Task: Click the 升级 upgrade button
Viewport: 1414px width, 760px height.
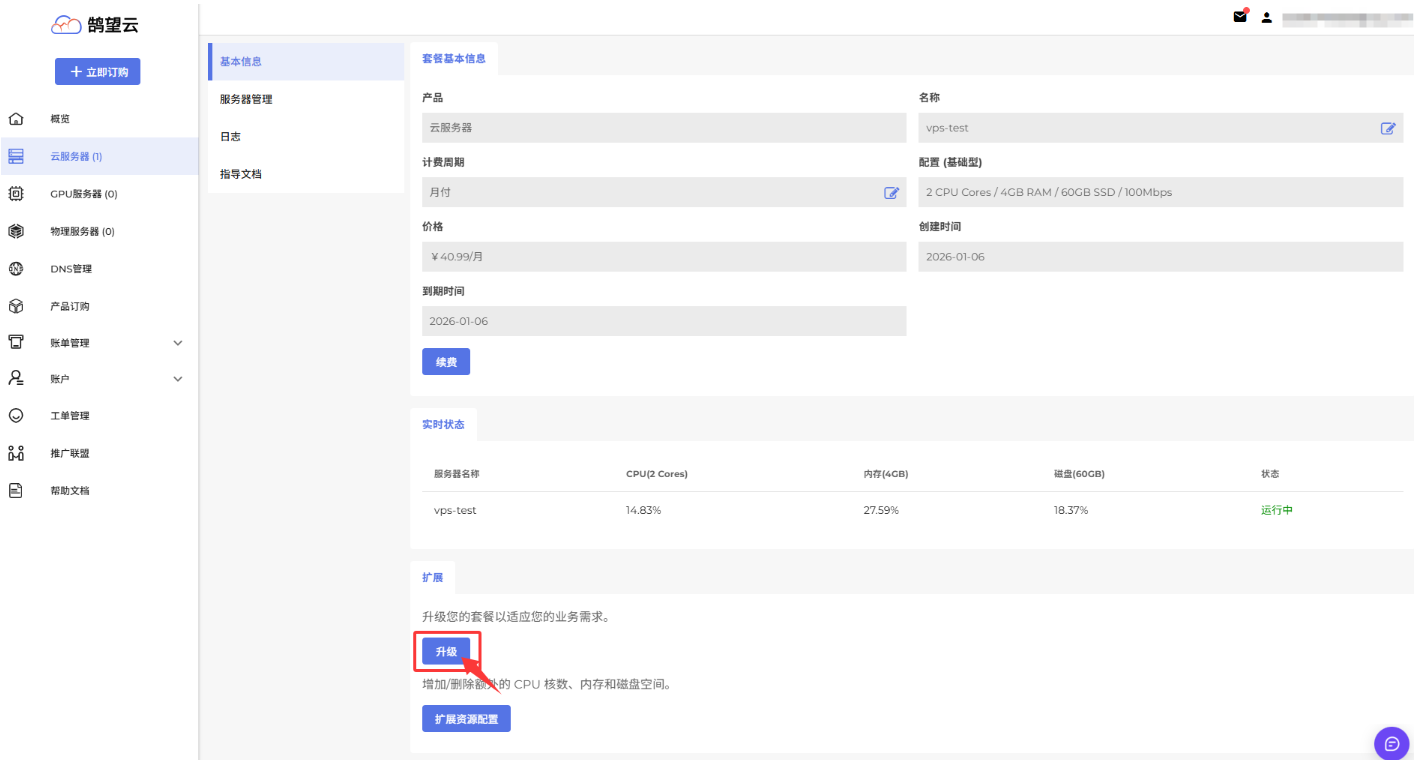Action: tap(446, 652)
